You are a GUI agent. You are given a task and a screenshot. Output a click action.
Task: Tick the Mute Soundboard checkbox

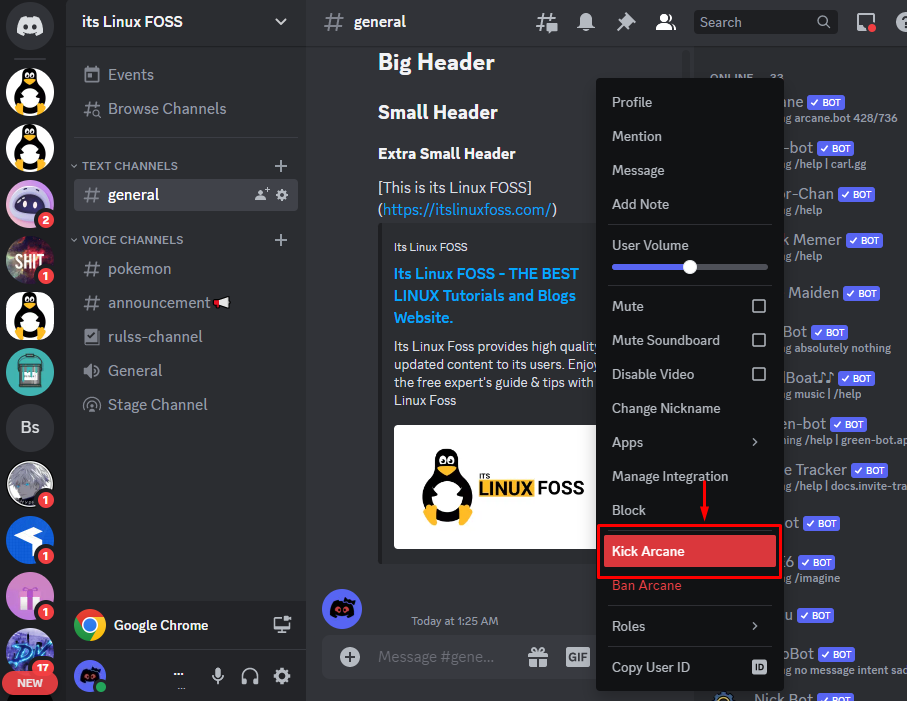pos(759,340)
